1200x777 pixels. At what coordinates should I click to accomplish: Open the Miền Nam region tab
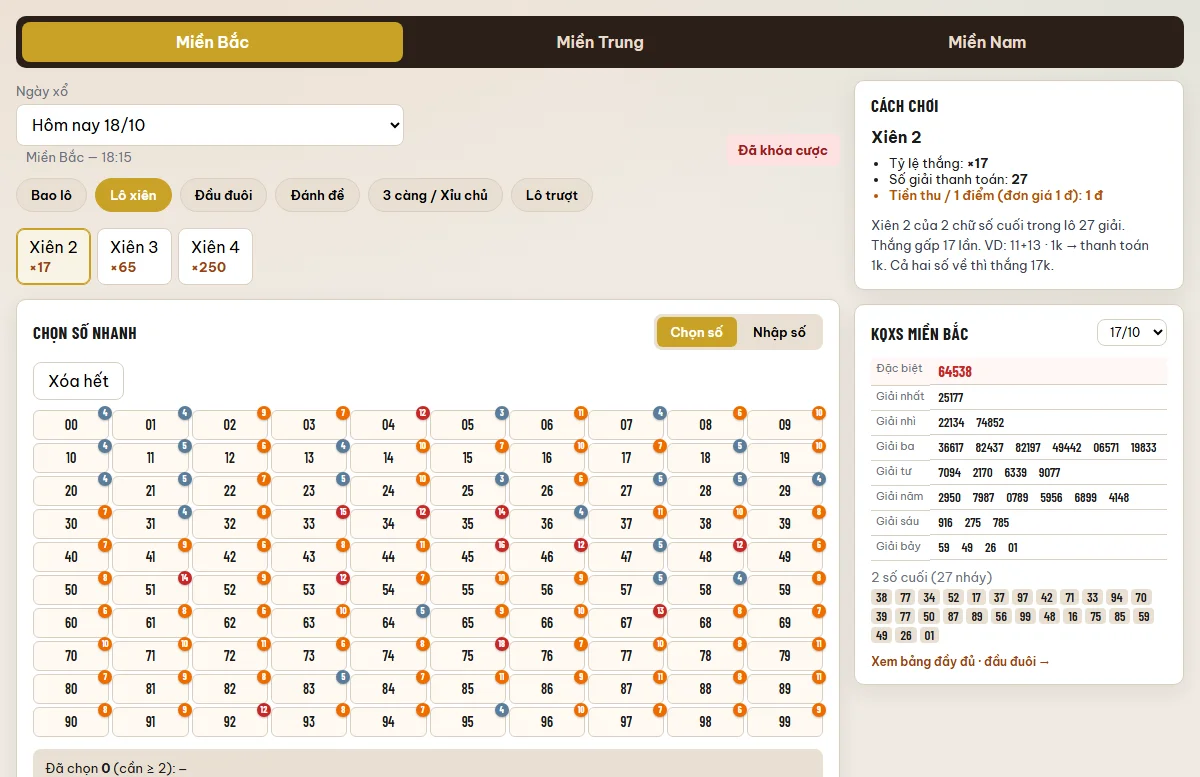987,42
